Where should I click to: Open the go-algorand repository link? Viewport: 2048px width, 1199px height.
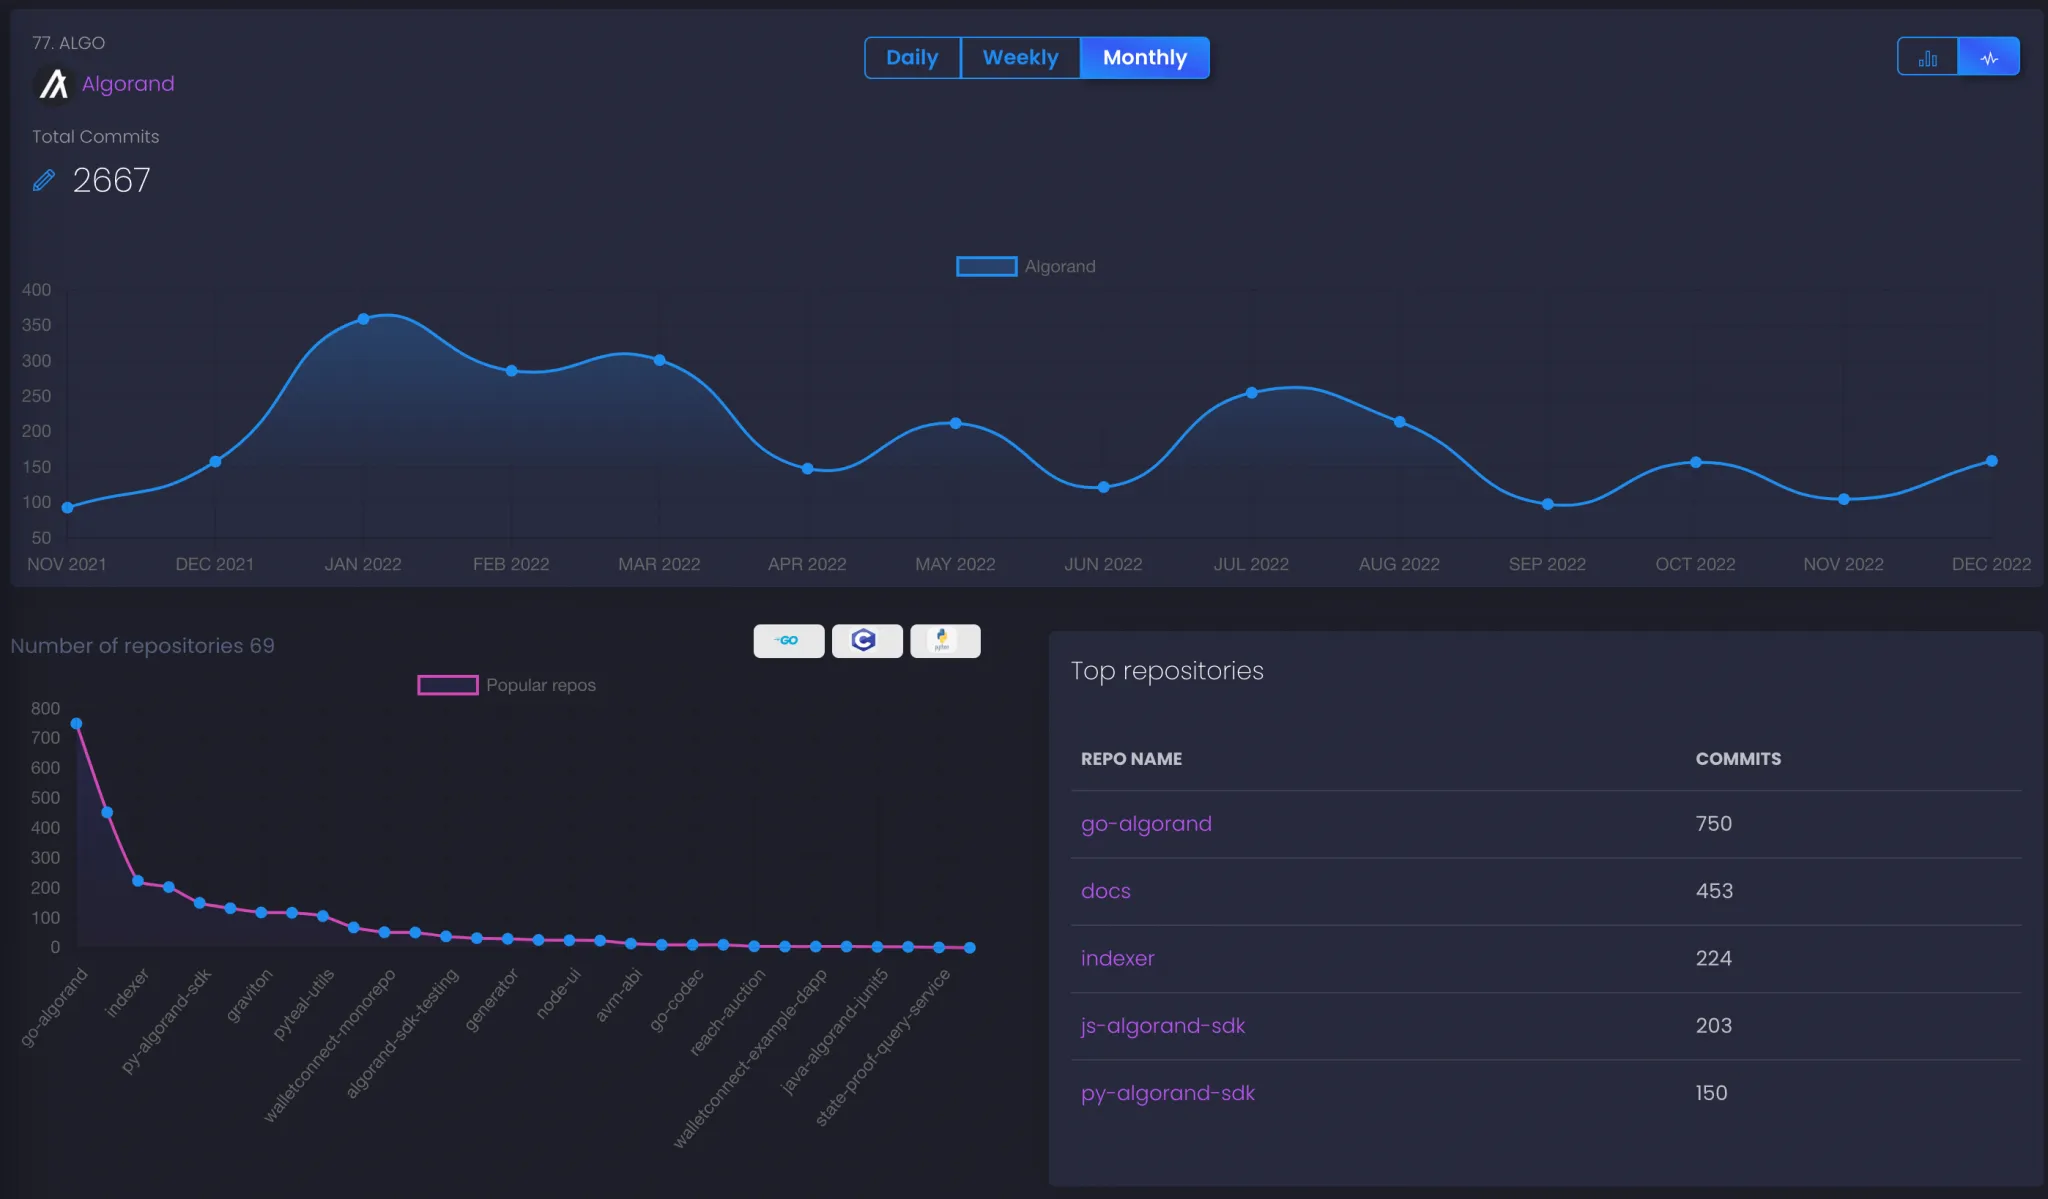[x=1146, y=824]
